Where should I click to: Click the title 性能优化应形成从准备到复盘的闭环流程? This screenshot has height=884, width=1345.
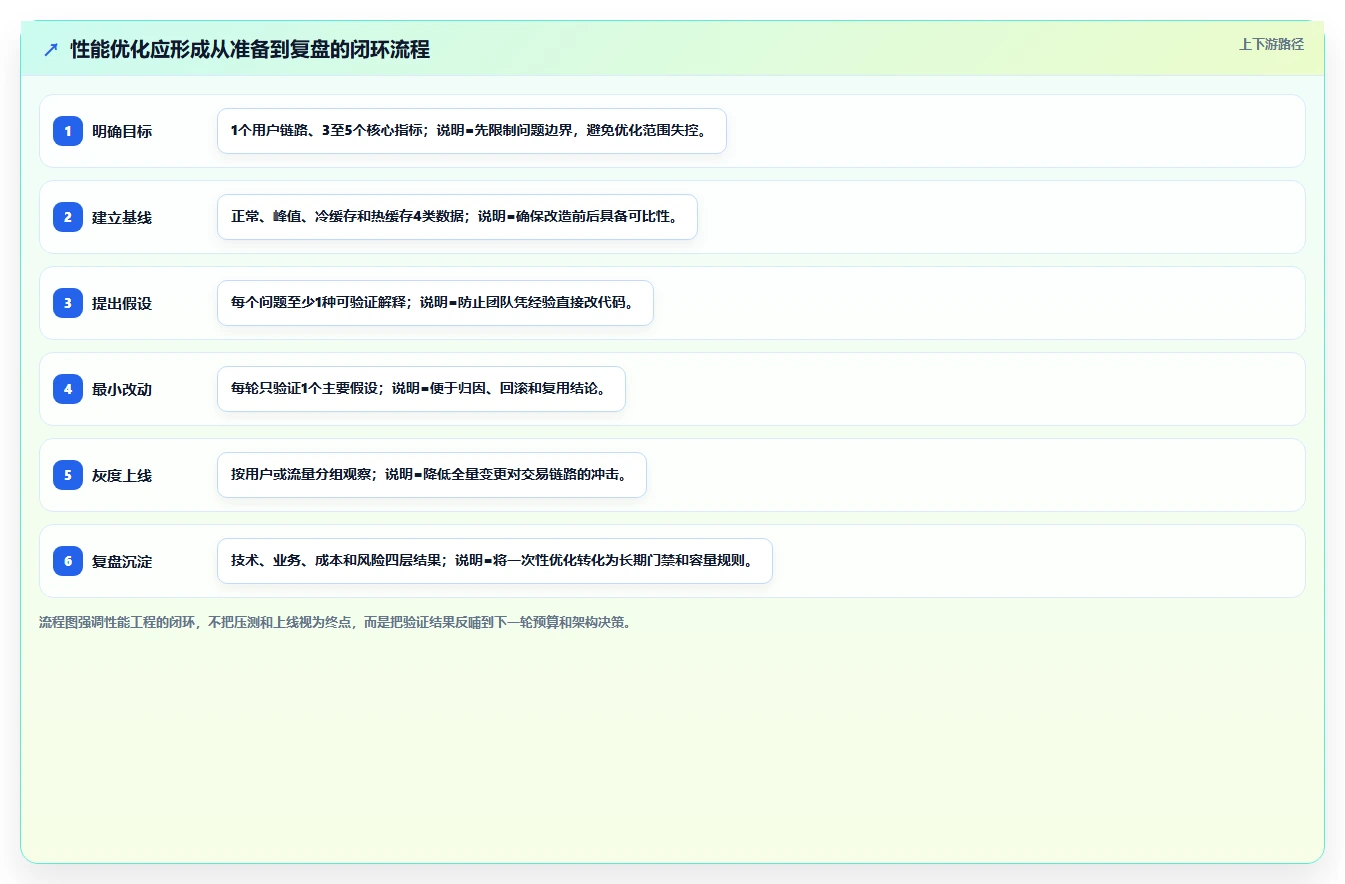click(x=250, y=50)
